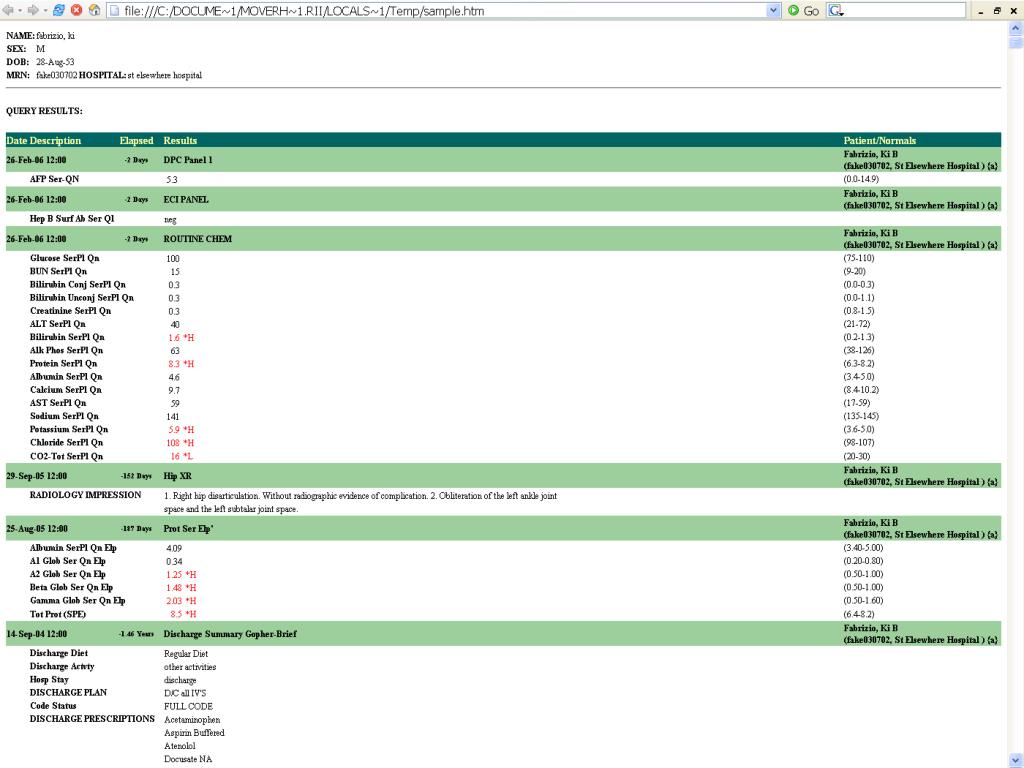Viewport: 1024px width, 768px height.
Task: Click the 'Patient/Normals' column header
Action: click(x=880, y=140)
